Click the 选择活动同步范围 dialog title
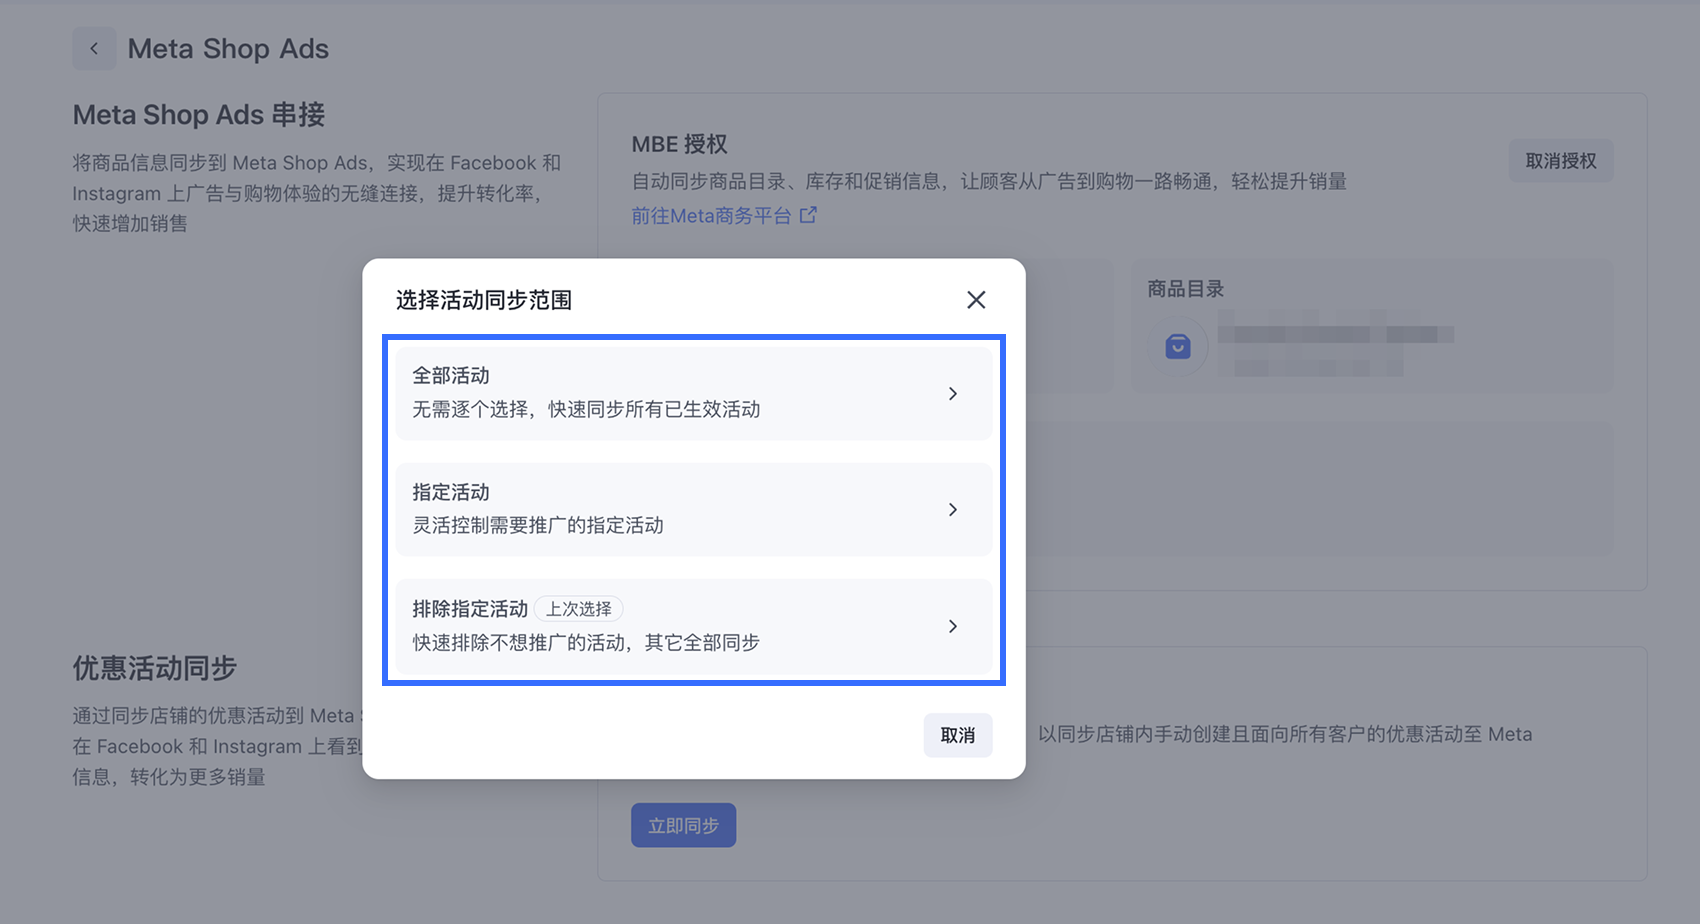The height and width of the screenshot is (924, 1700). [x=484, y=300]
